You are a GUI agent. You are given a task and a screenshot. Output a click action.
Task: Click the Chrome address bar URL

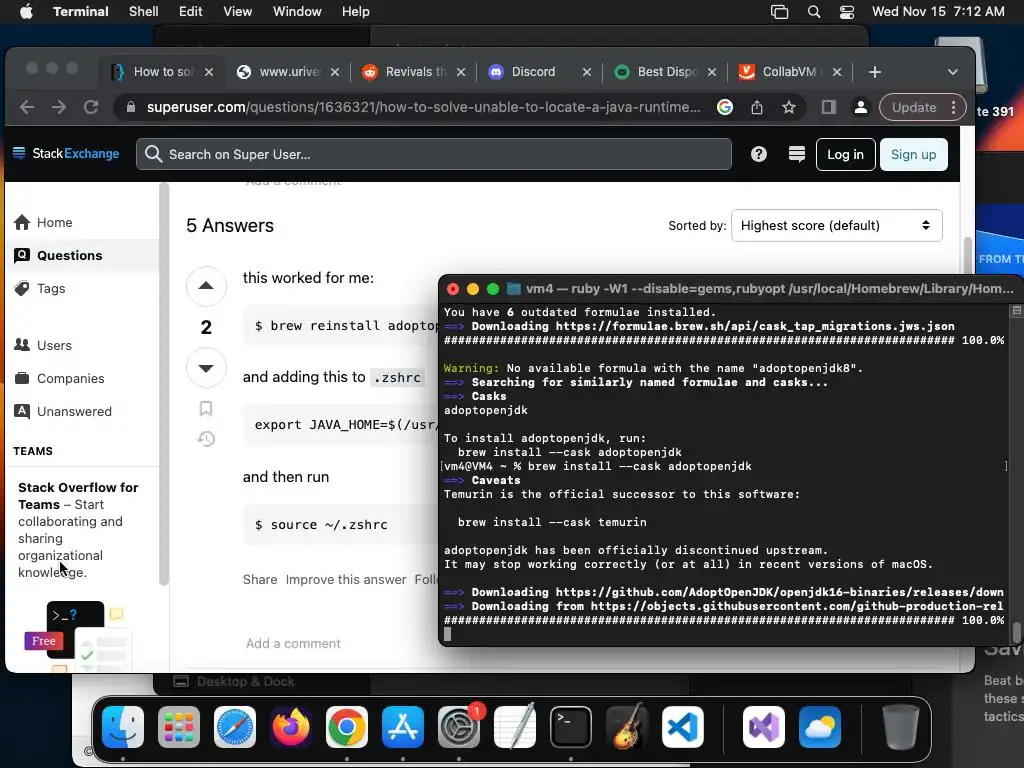point(423,107)
